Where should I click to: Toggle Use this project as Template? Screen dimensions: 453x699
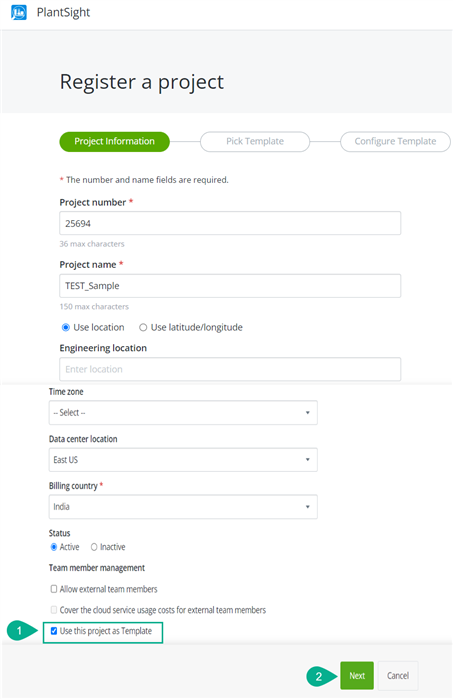tap(54, 631)
